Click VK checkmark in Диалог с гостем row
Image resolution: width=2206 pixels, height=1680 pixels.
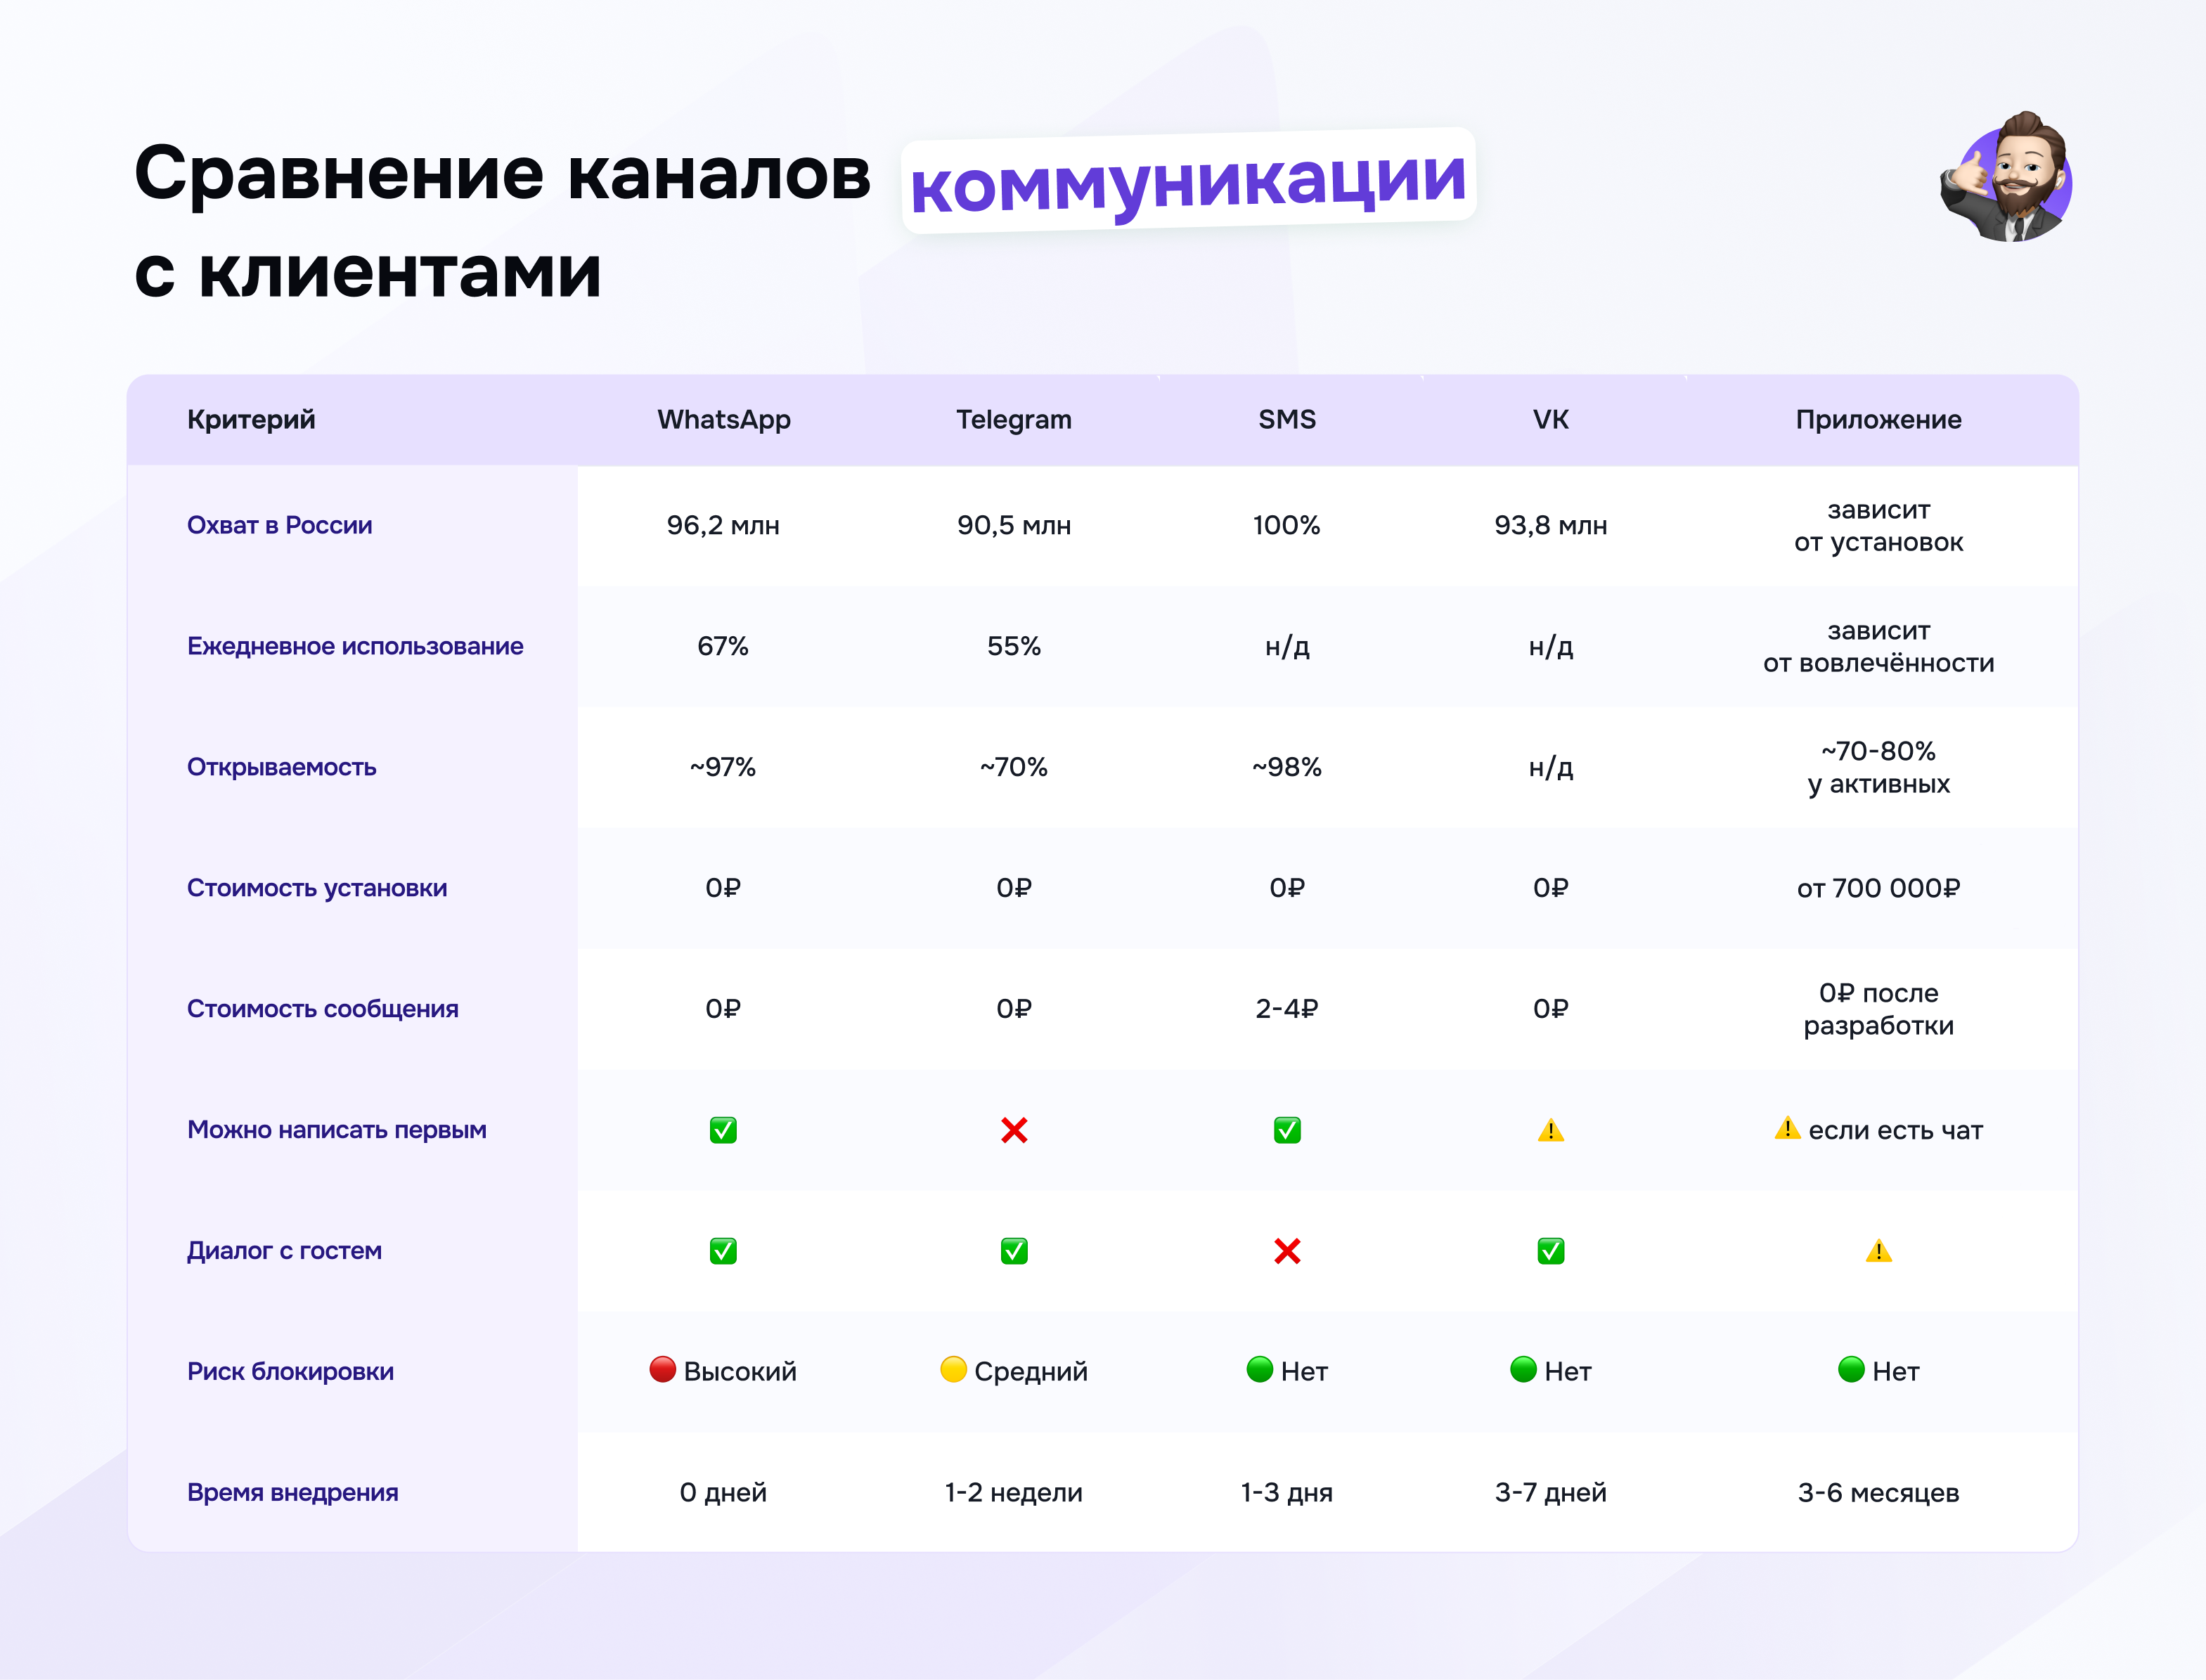pyautogui.click(x=1550, y=1251)
